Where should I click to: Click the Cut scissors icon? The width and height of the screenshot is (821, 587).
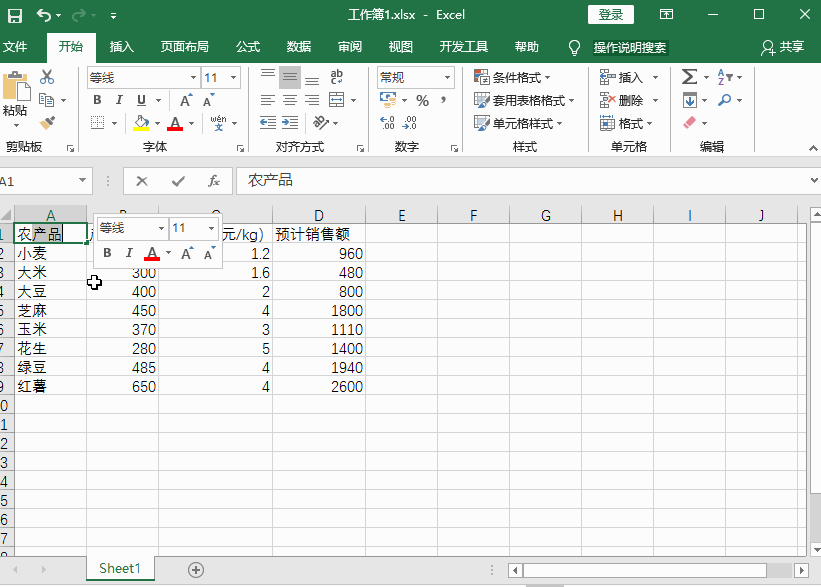pos(47,77)
